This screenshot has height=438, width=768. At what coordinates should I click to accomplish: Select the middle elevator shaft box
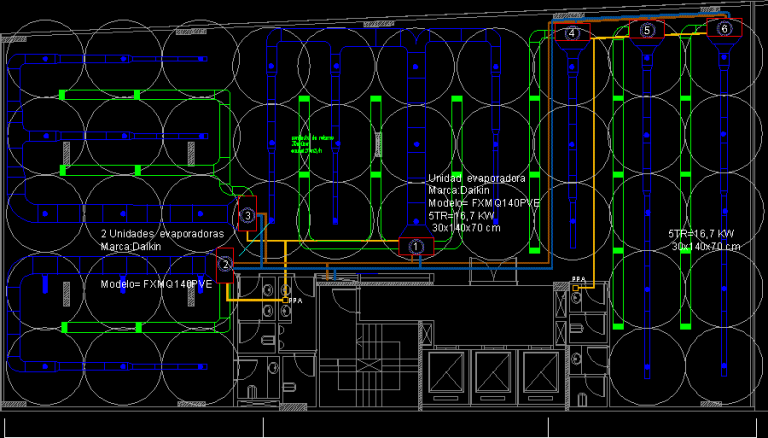[x=494, y=373]
